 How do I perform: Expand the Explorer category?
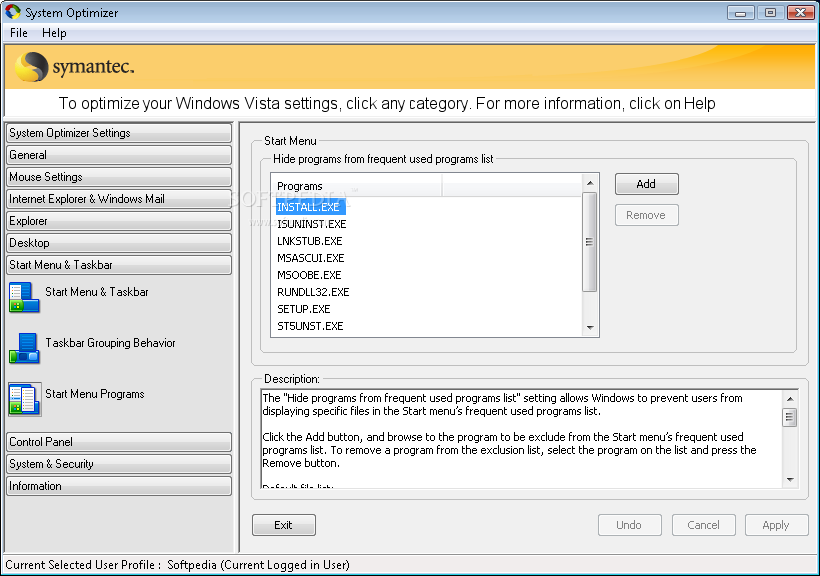coord(119,221)
